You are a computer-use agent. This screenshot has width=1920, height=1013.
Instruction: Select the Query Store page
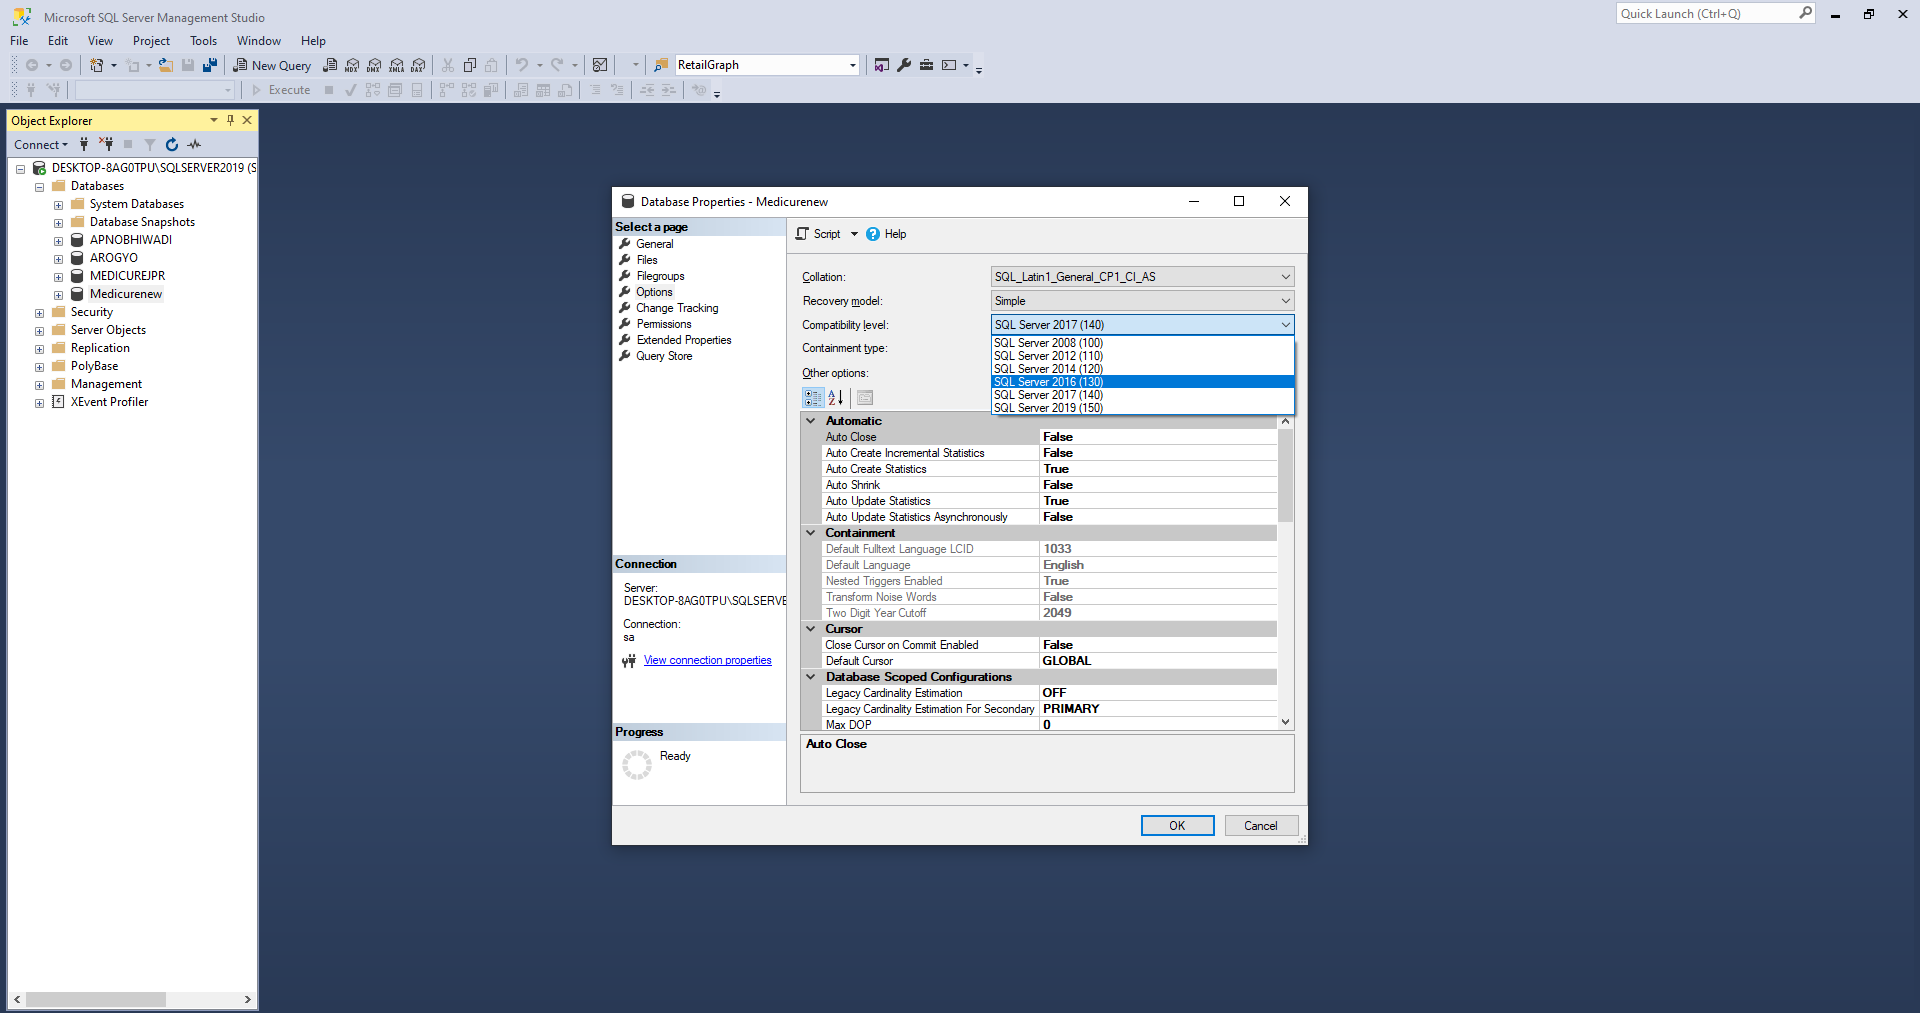click(664, 356)
